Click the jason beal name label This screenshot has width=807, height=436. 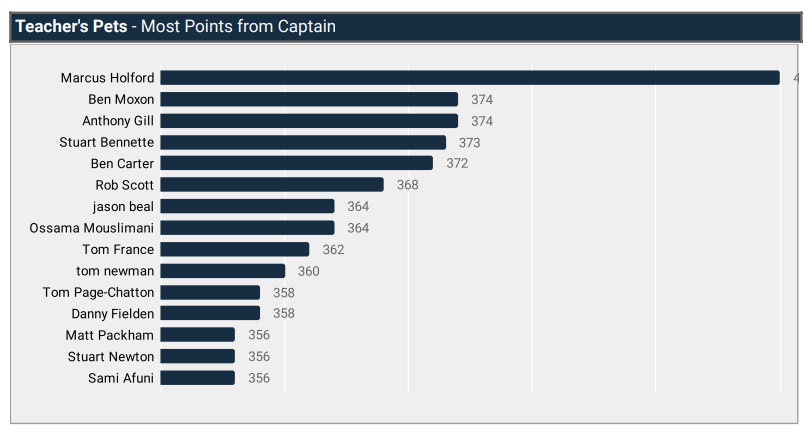[123, 207]
